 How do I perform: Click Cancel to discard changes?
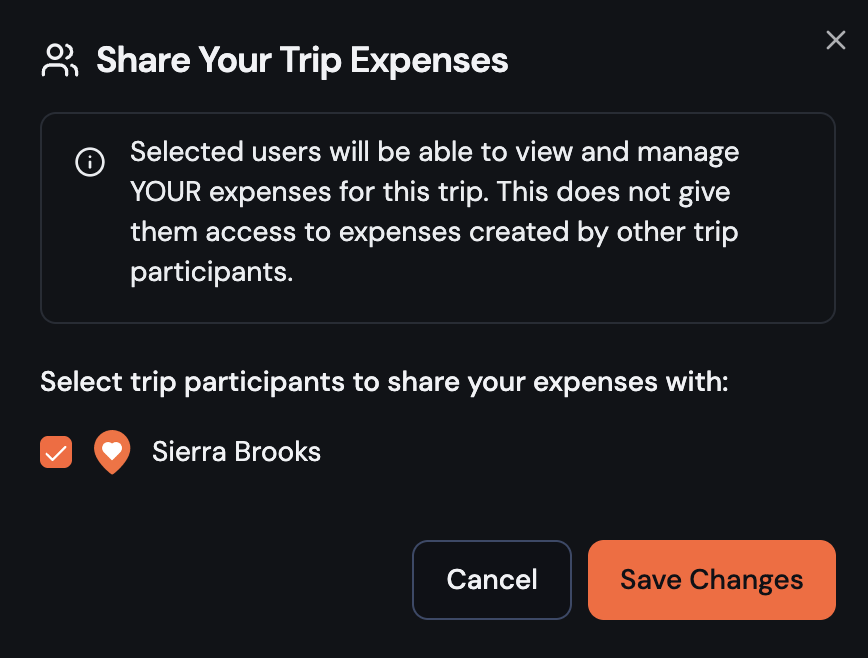click(492, 580)
